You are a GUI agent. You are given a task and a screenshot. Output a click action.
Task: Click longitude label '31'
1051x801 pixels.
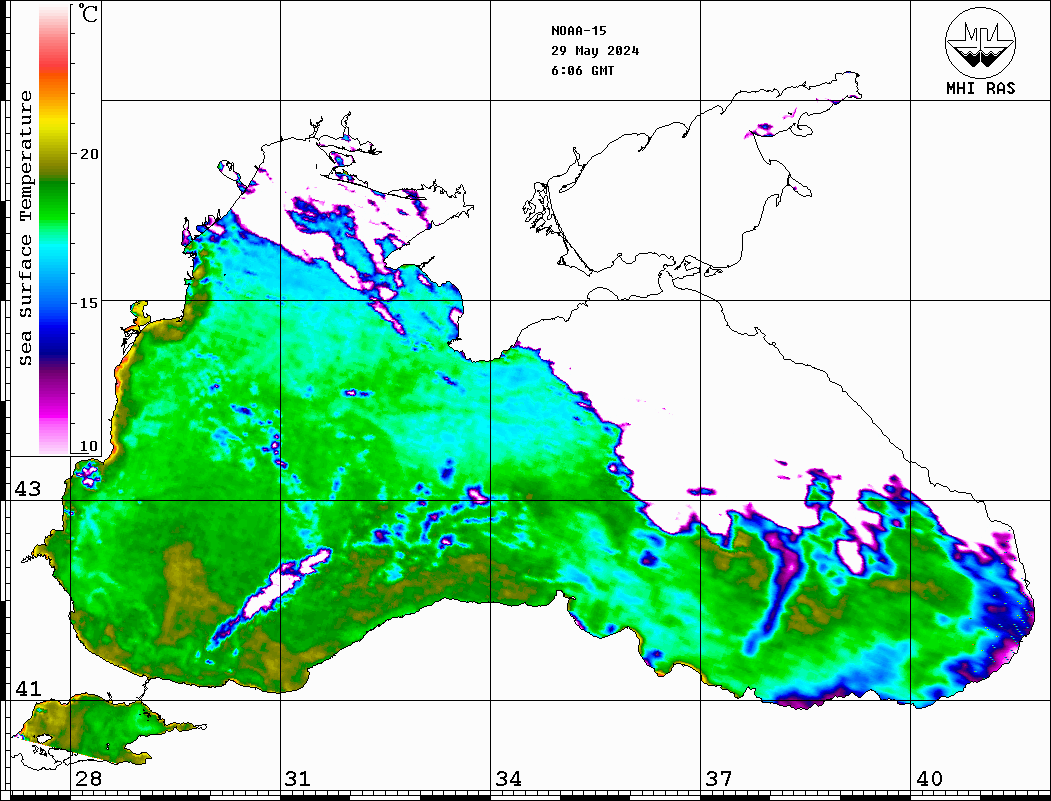point(298,779)
